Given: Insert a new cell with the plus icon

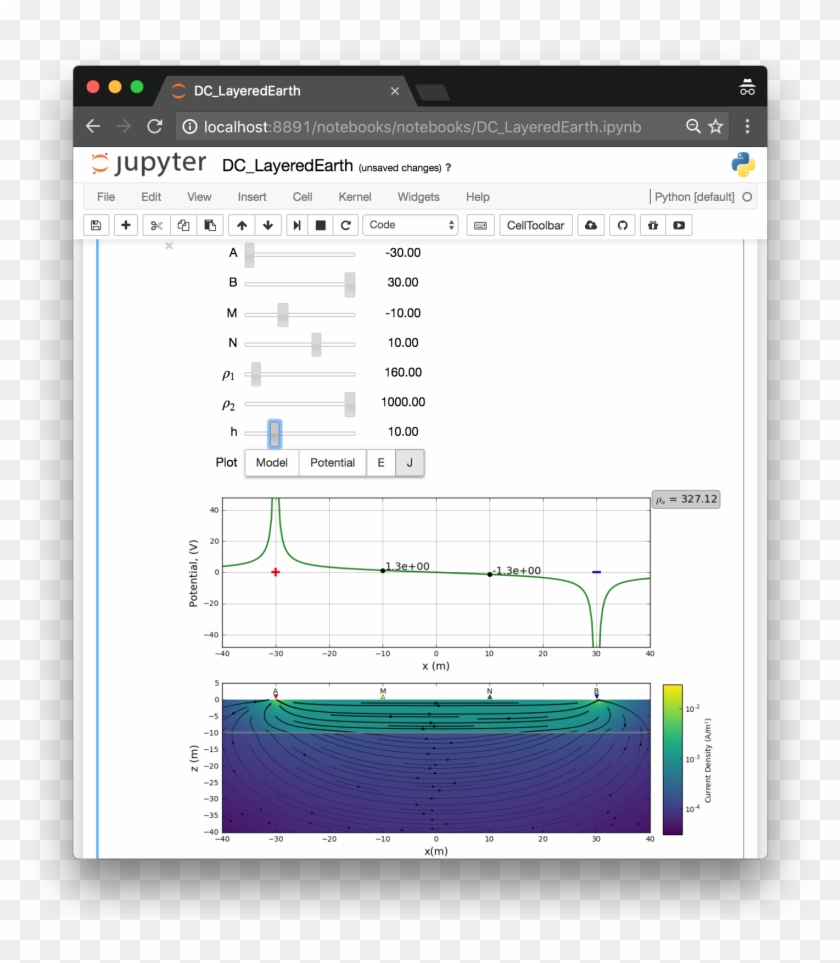Looking at the screenshot, I should pos(124,225).
